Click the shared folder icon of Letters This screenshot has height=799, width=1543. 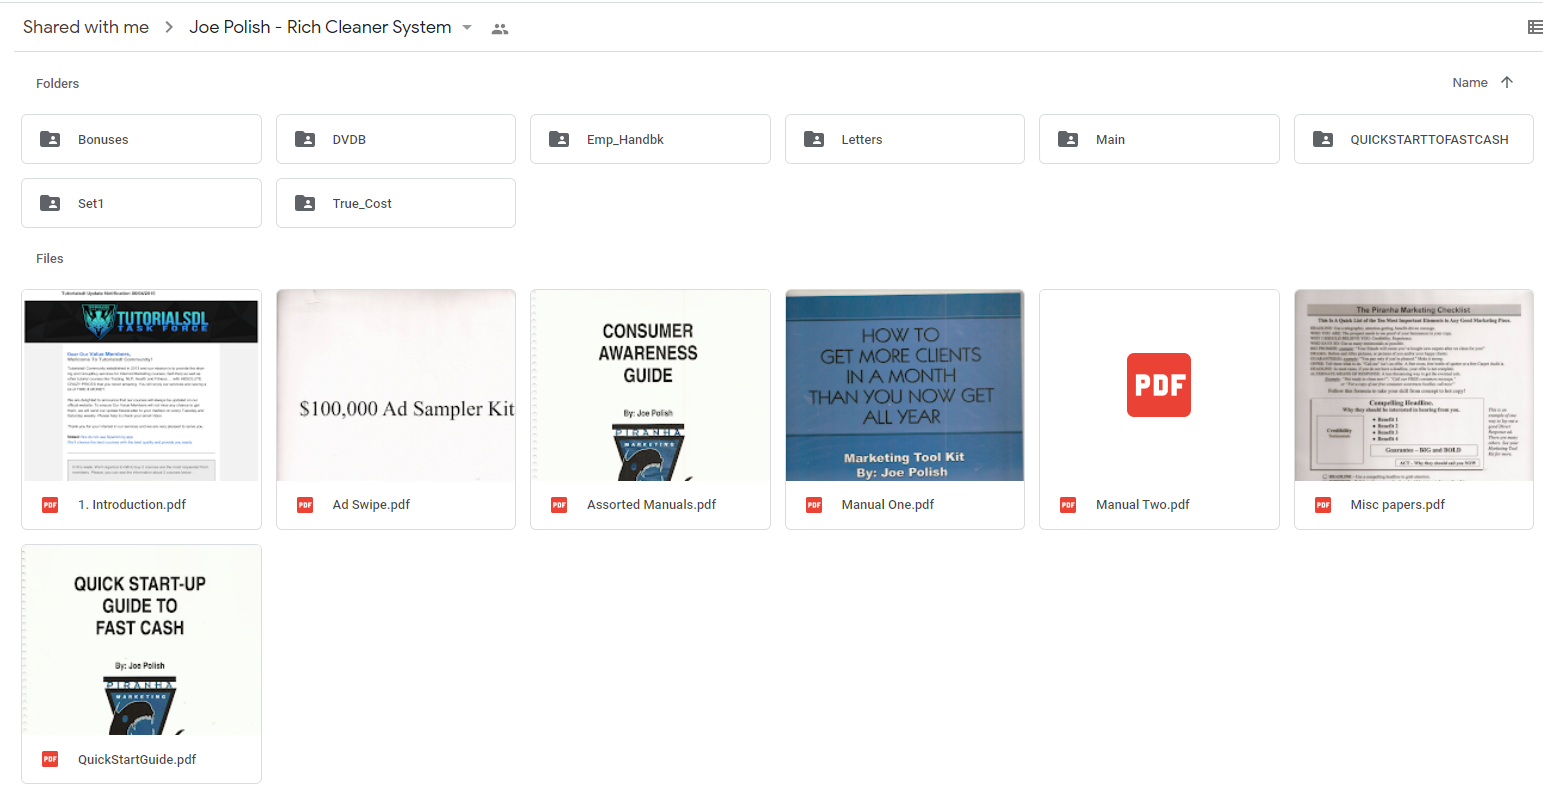(x=814, y=139)
